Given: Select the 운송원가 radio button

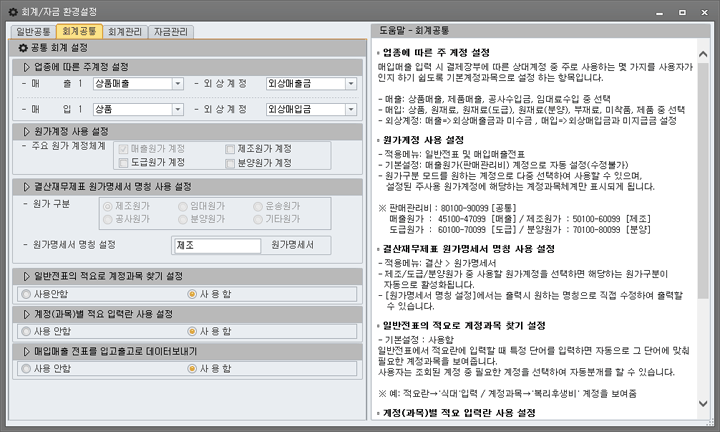Looking at the screenshot, I should tap(258, 207).
